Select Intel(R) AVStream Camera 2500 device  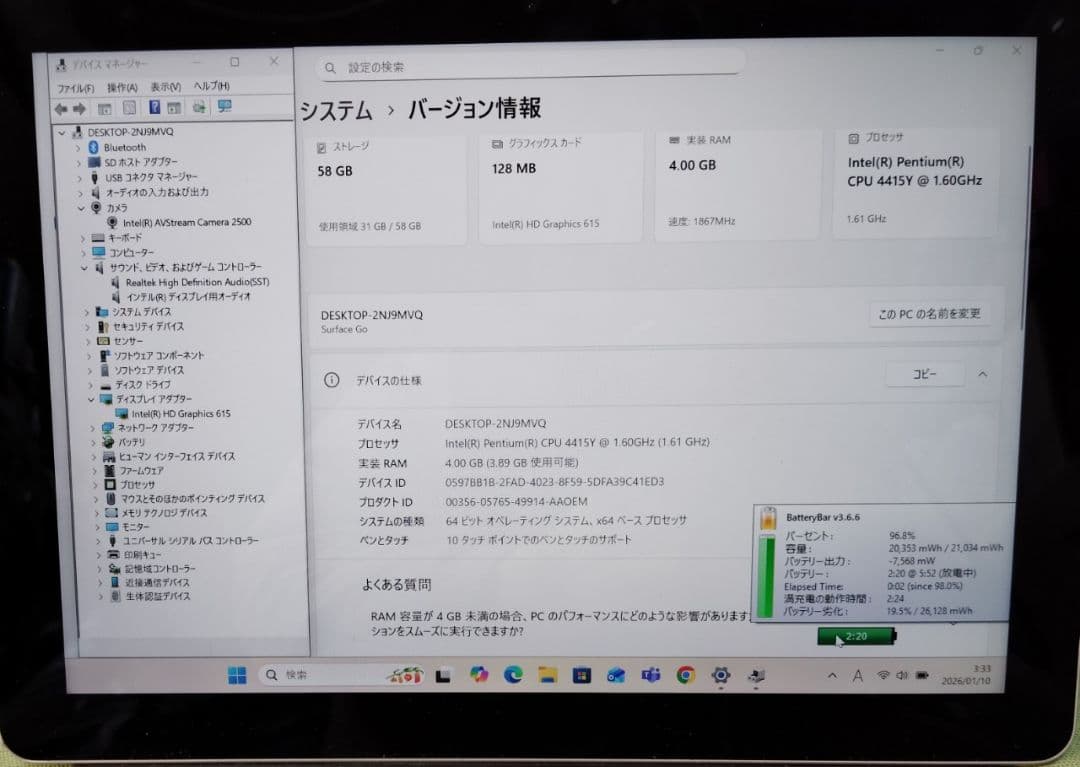pos(187,222)
